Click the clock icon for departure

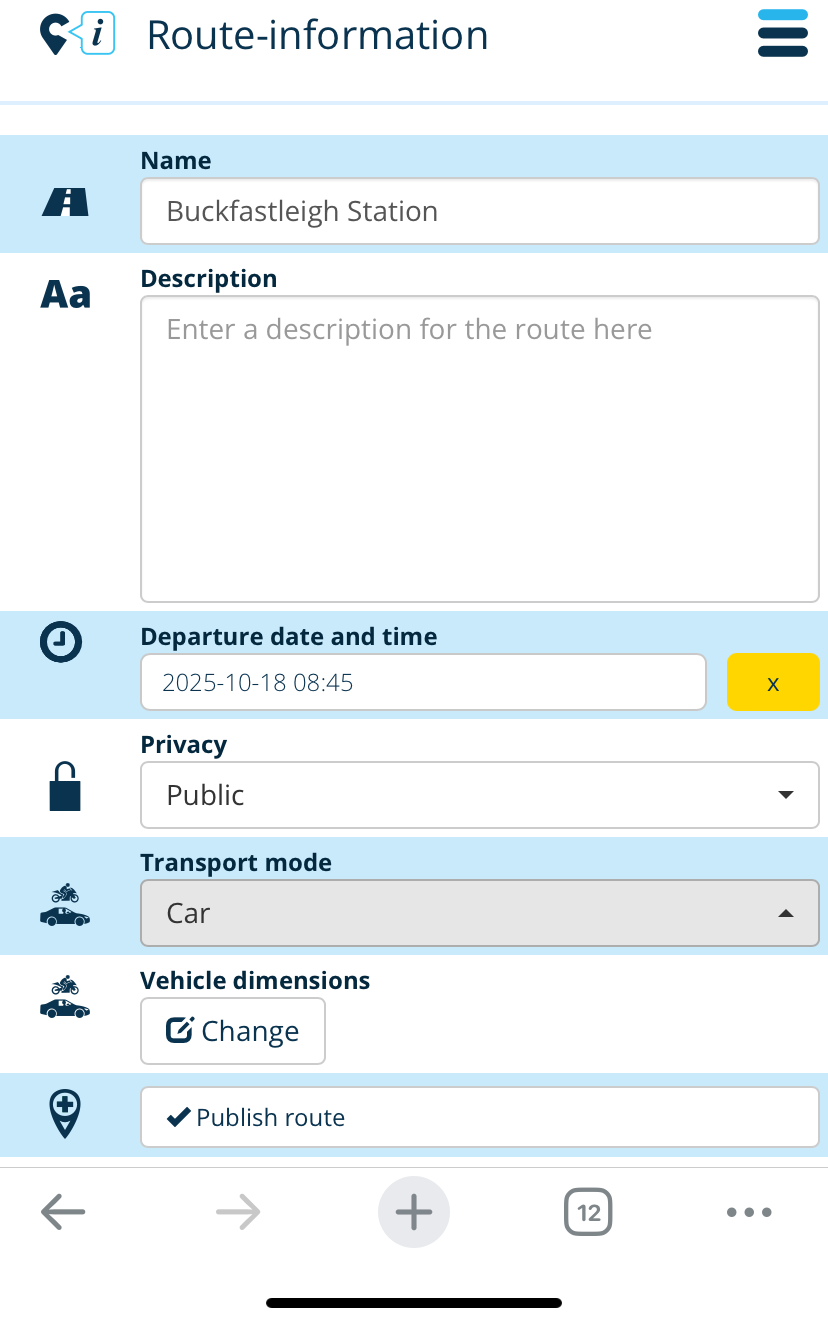pos(62,641)
